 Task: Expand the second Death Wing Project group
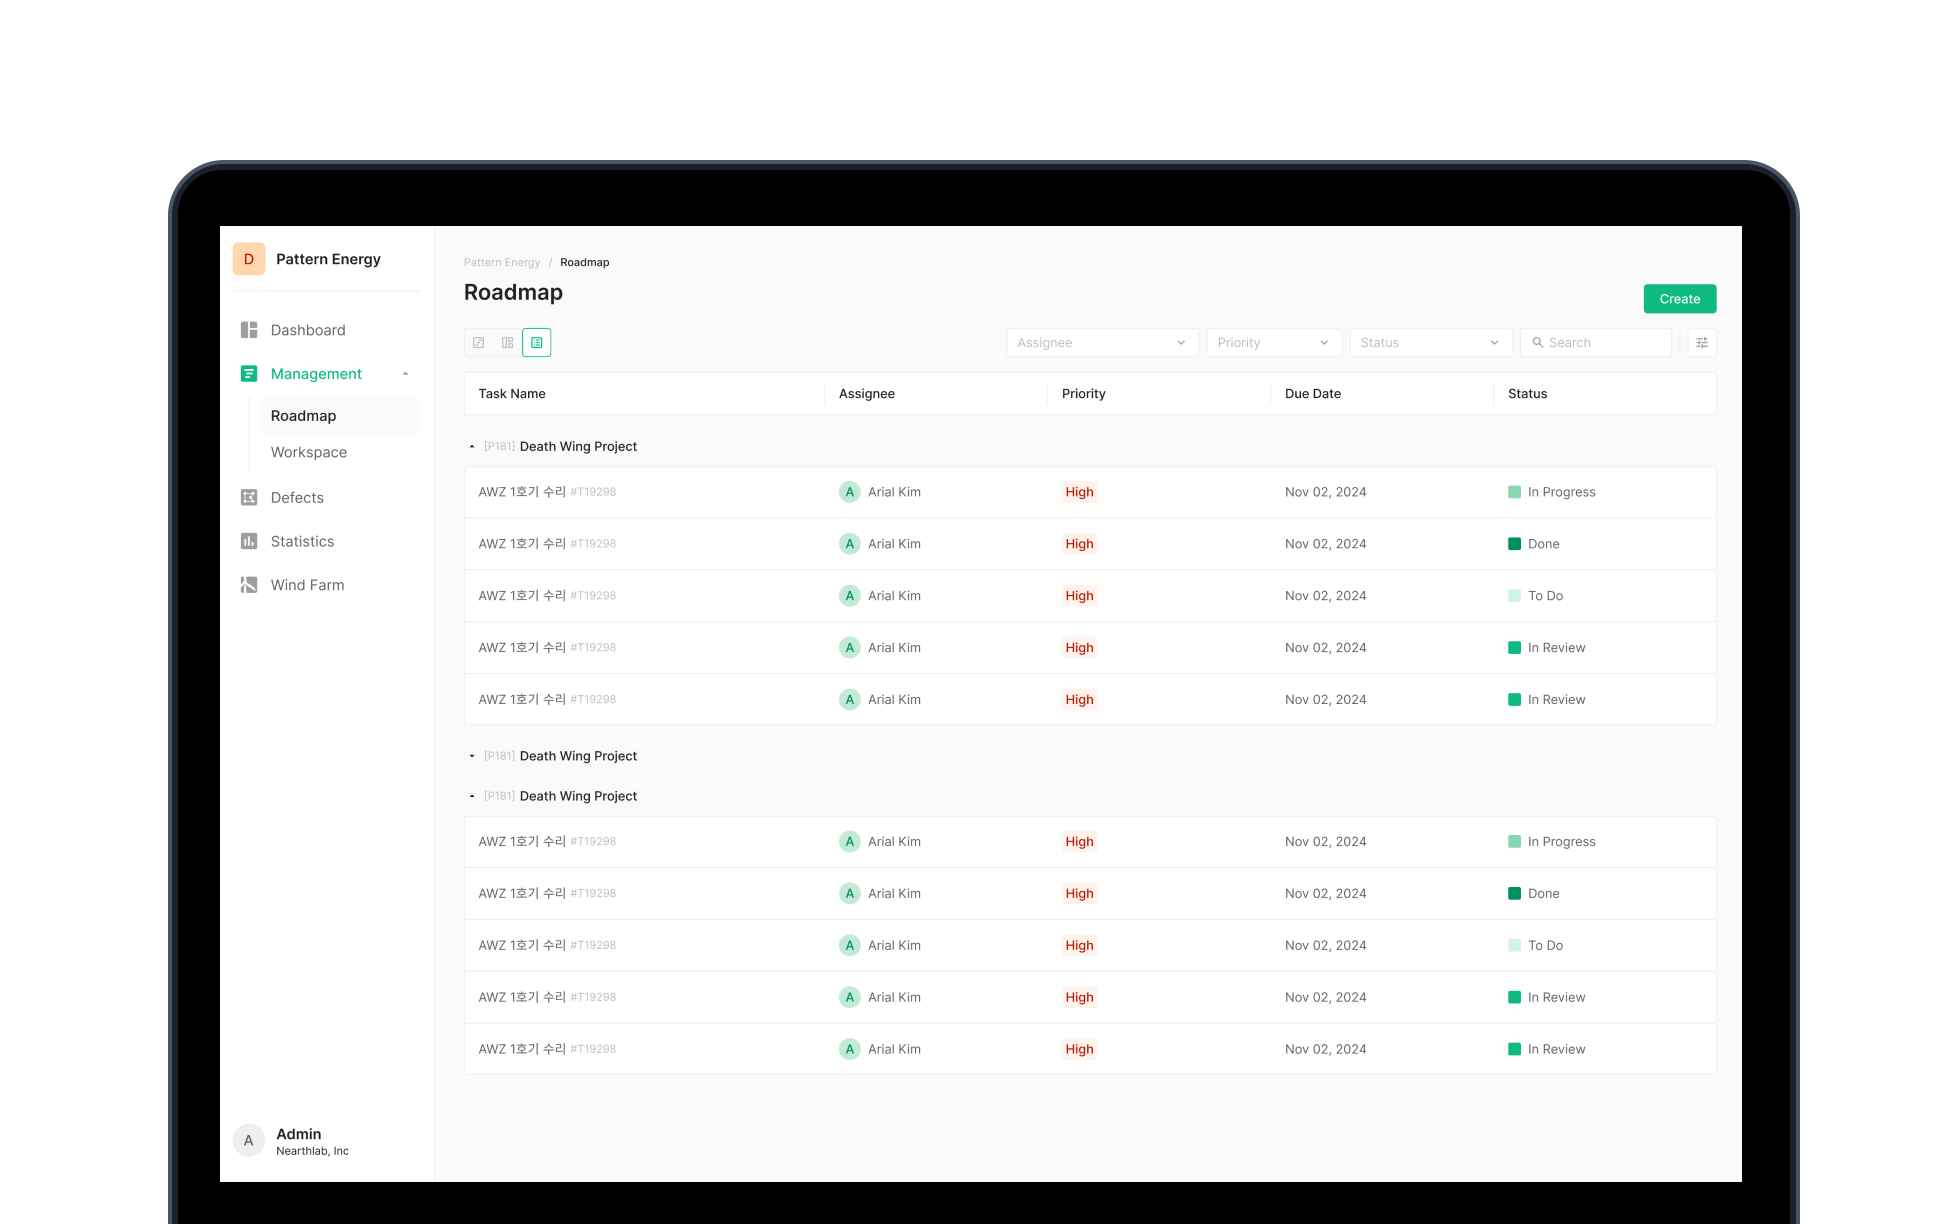(471, 756)
